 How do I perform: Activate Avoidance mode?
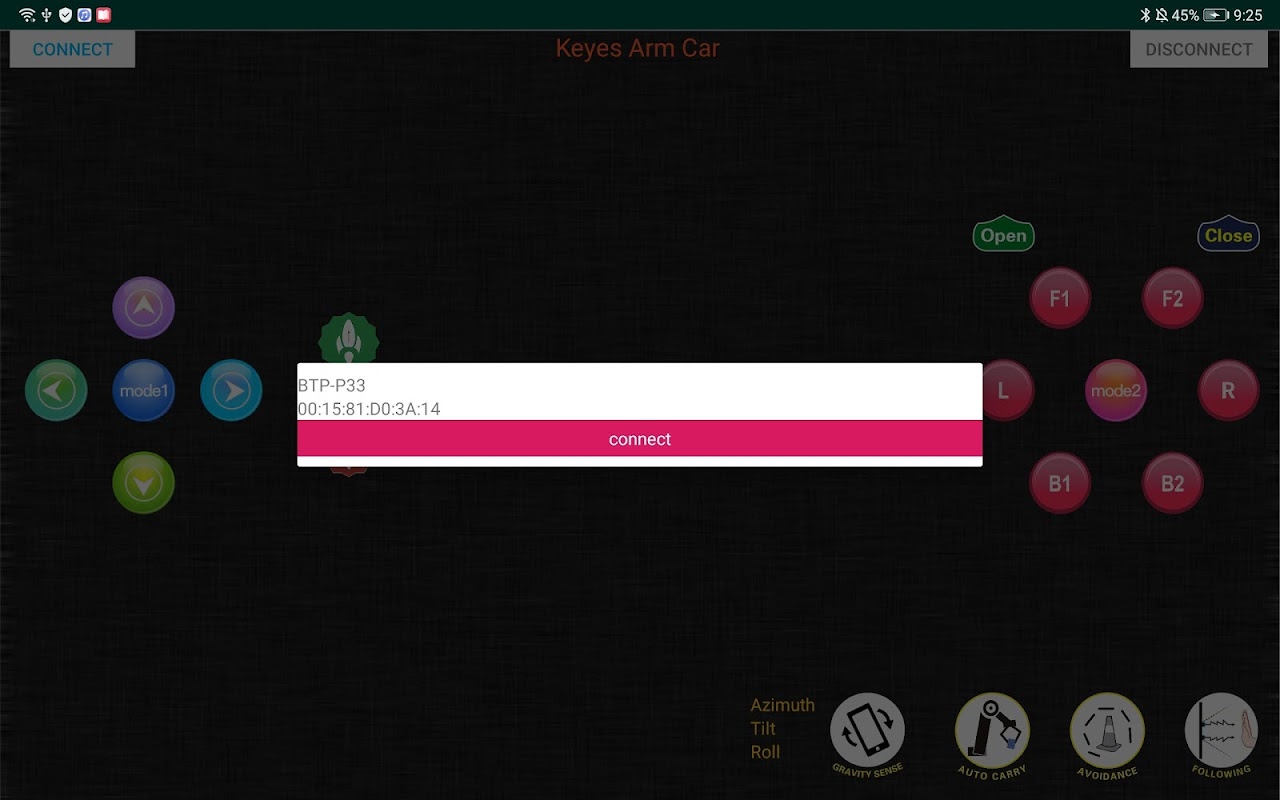1107,736
